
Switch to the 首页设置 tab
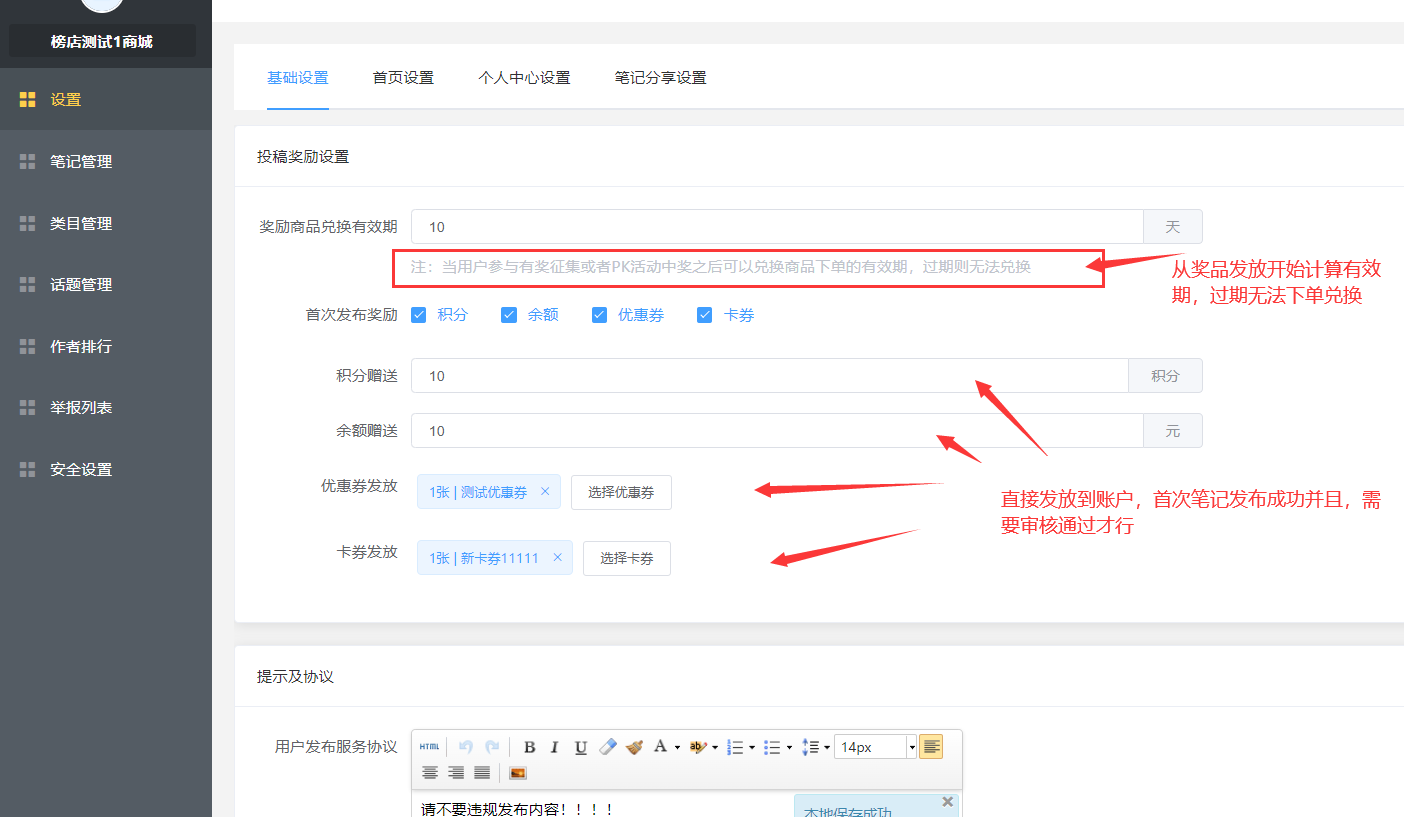pyautogui.click(x=403, y=77)
